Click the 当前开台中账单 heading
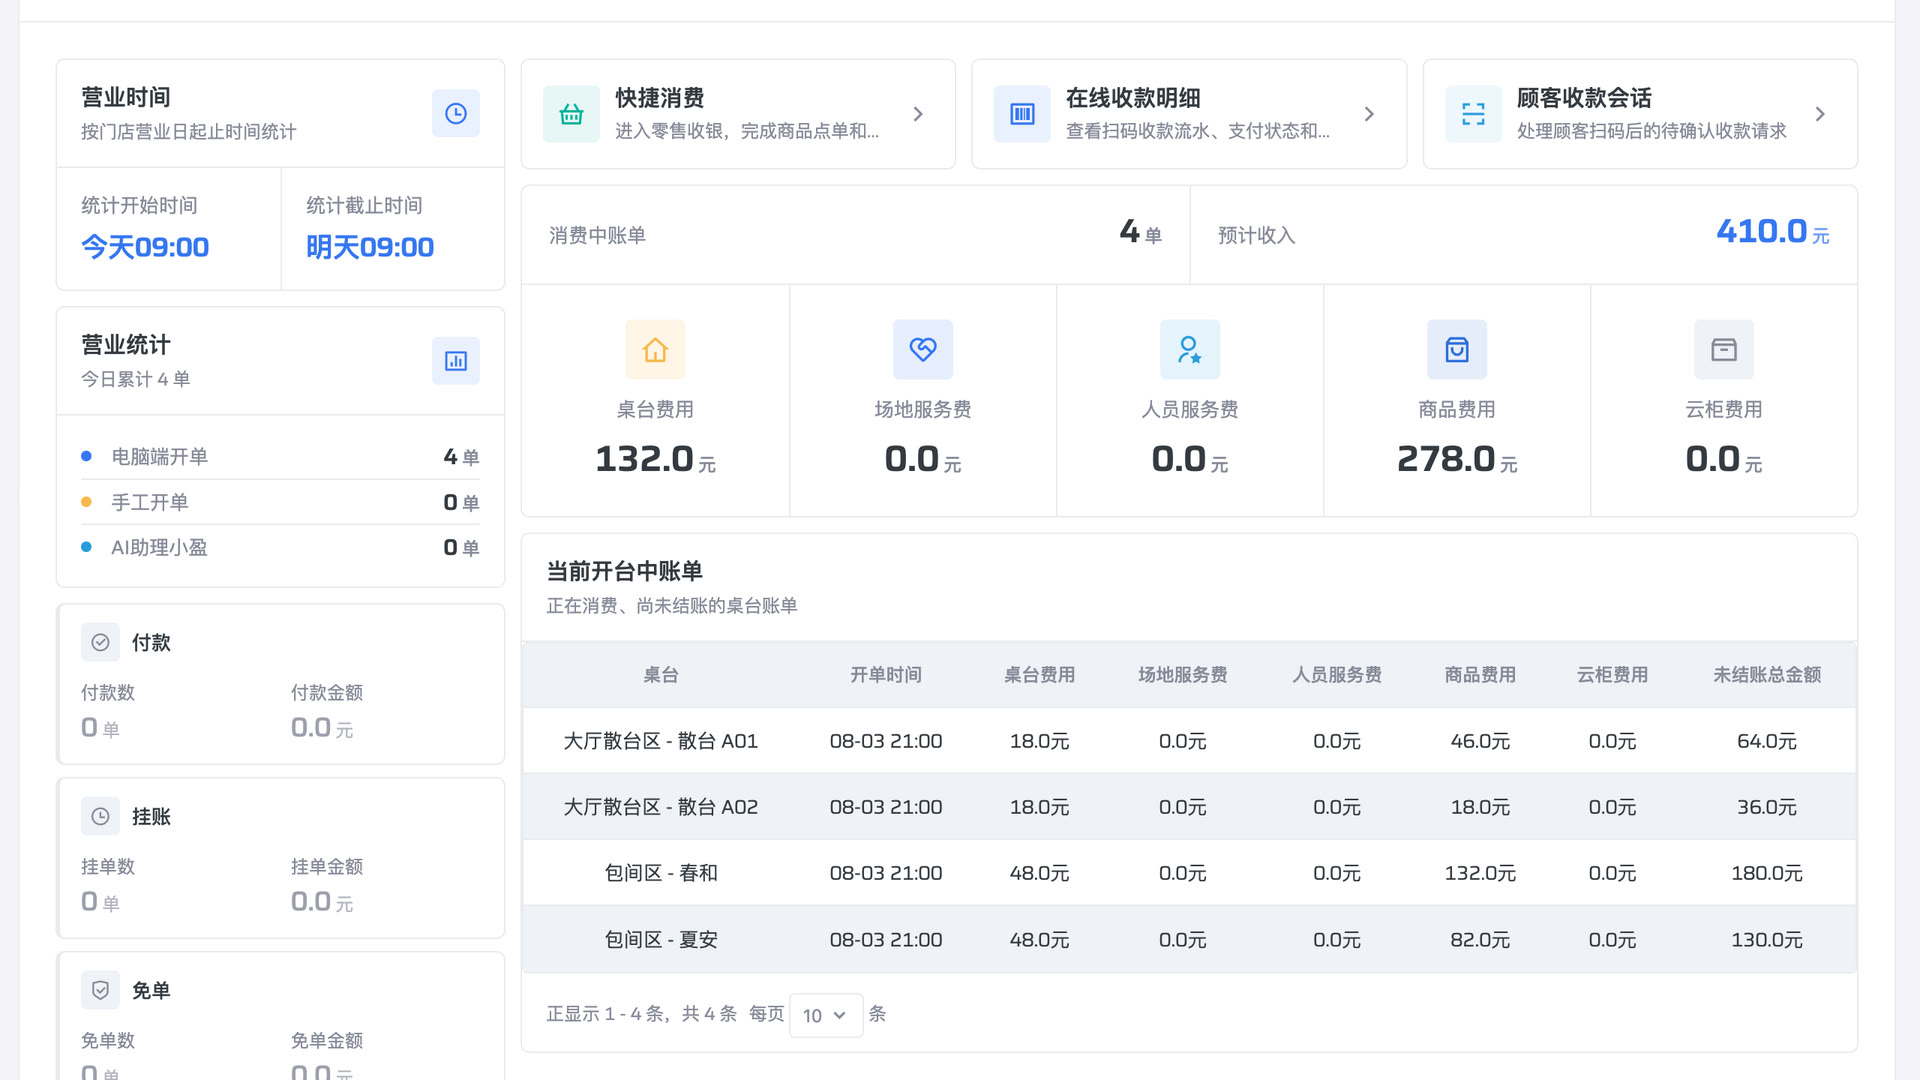The width and height of the screenshot is (1920, 1080). coord(624,572)
